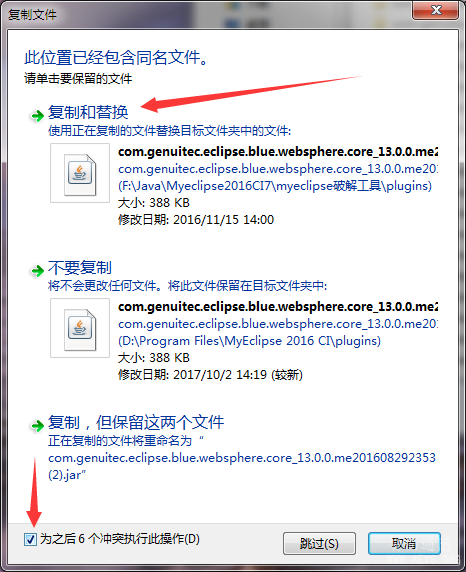The image size is (466, 572).
Task: Click green arrow beside 复制和替换
Action: pos(37,116)
